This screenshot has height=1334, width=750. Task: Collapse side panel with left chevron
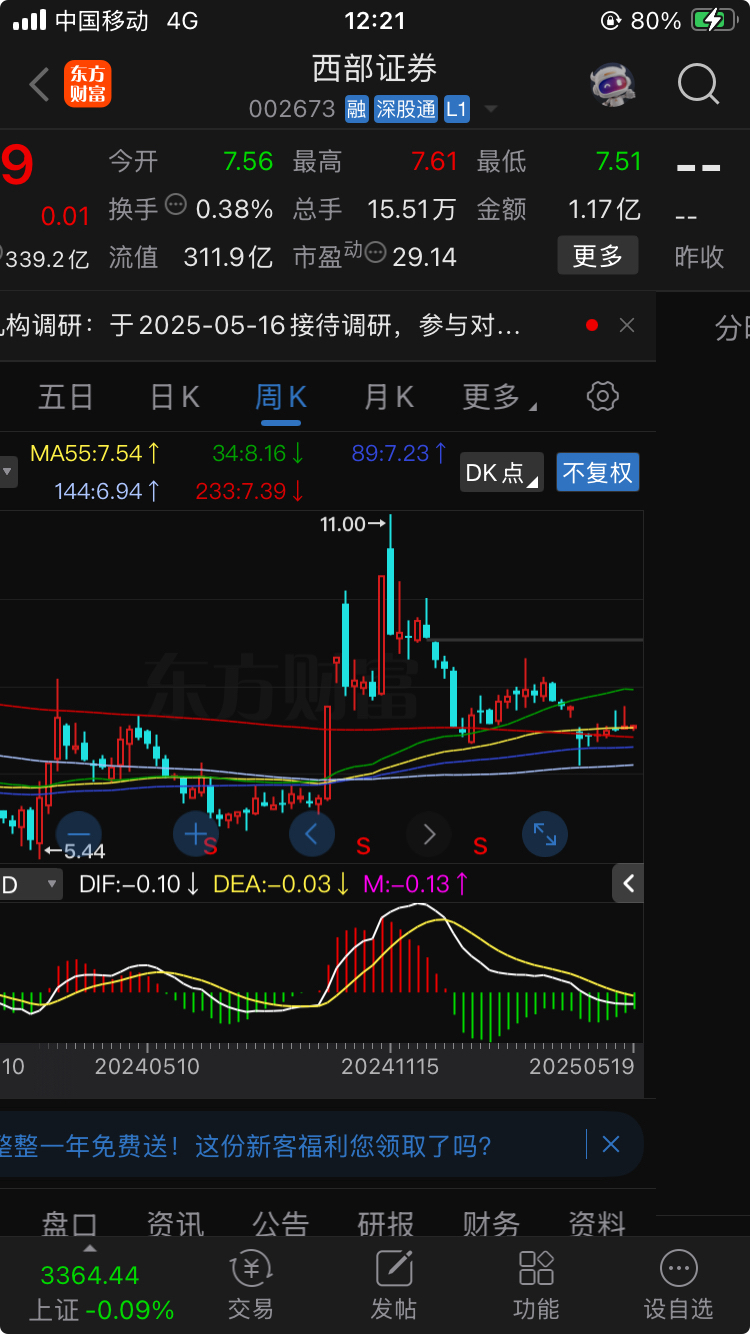point(628,883)
